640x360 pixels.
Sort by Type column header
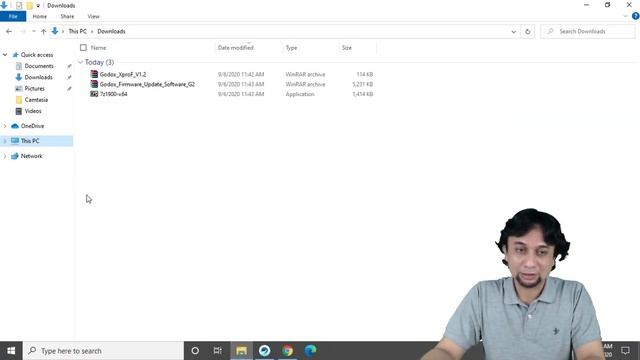coord(291,48)
